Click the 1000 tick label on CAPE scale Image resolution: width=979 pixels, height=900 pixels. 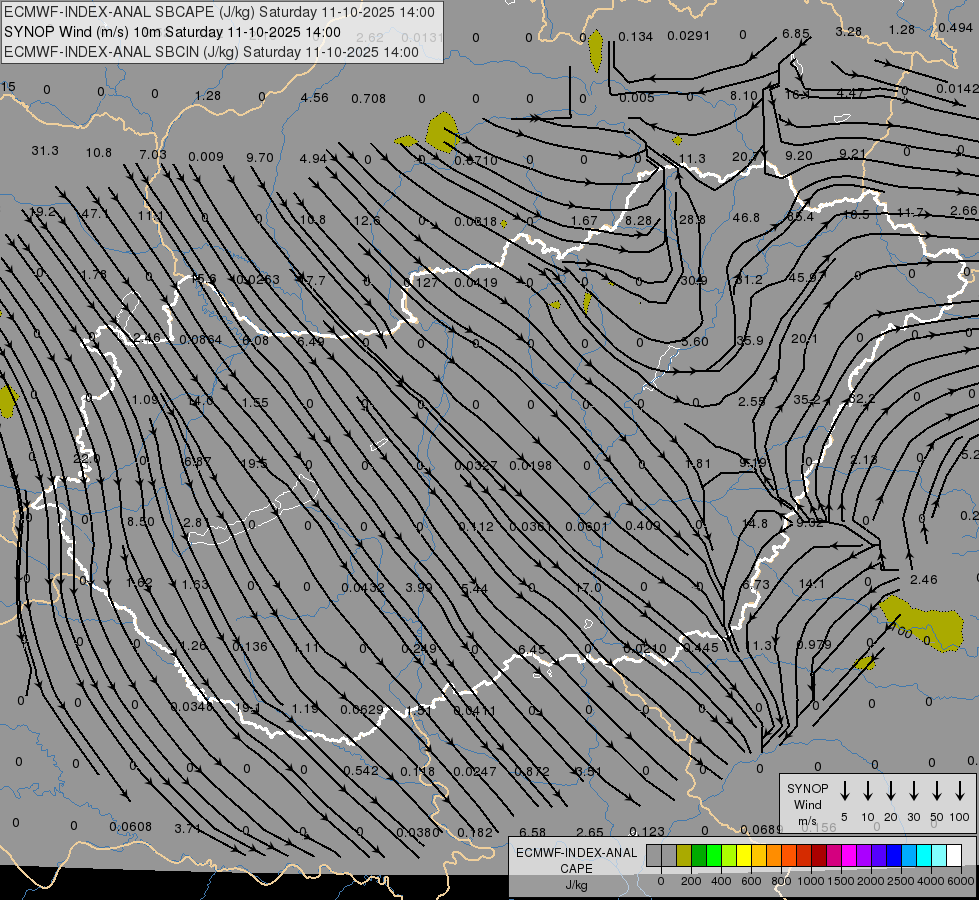[810, 881]
